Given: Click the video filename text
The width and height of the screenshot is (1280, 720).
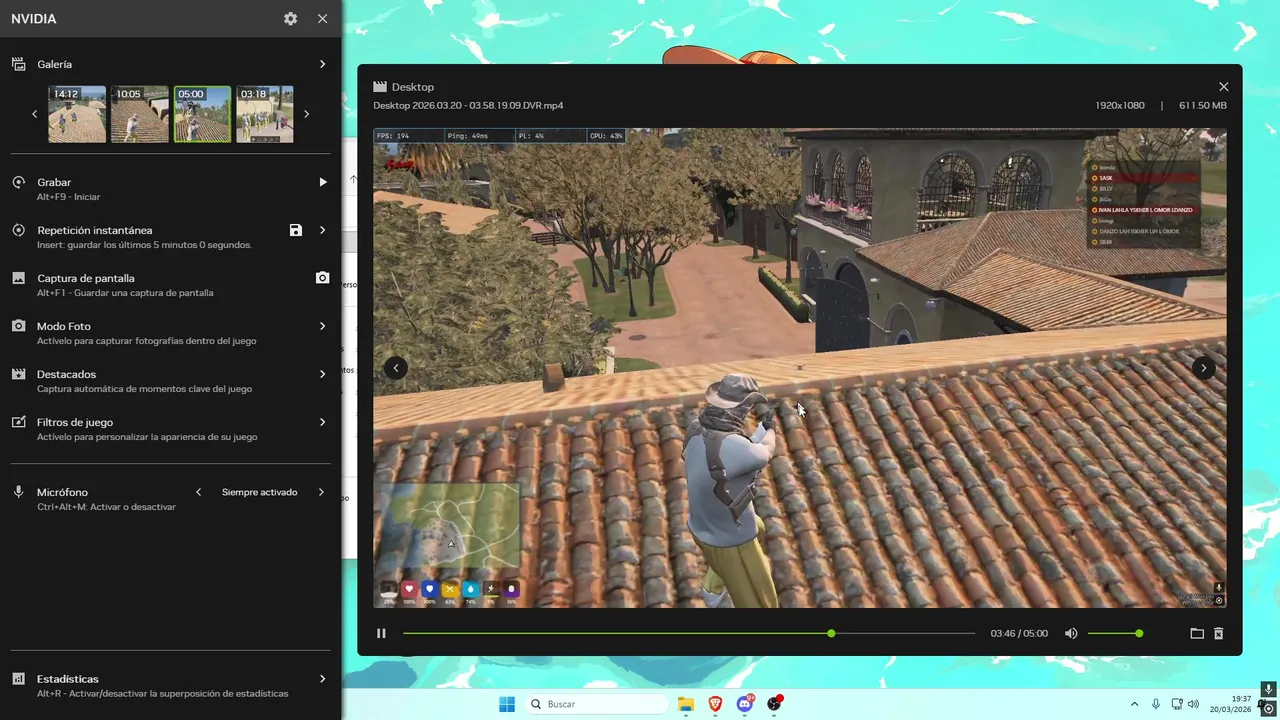Looking at the screenshot, I should point(468,105).
